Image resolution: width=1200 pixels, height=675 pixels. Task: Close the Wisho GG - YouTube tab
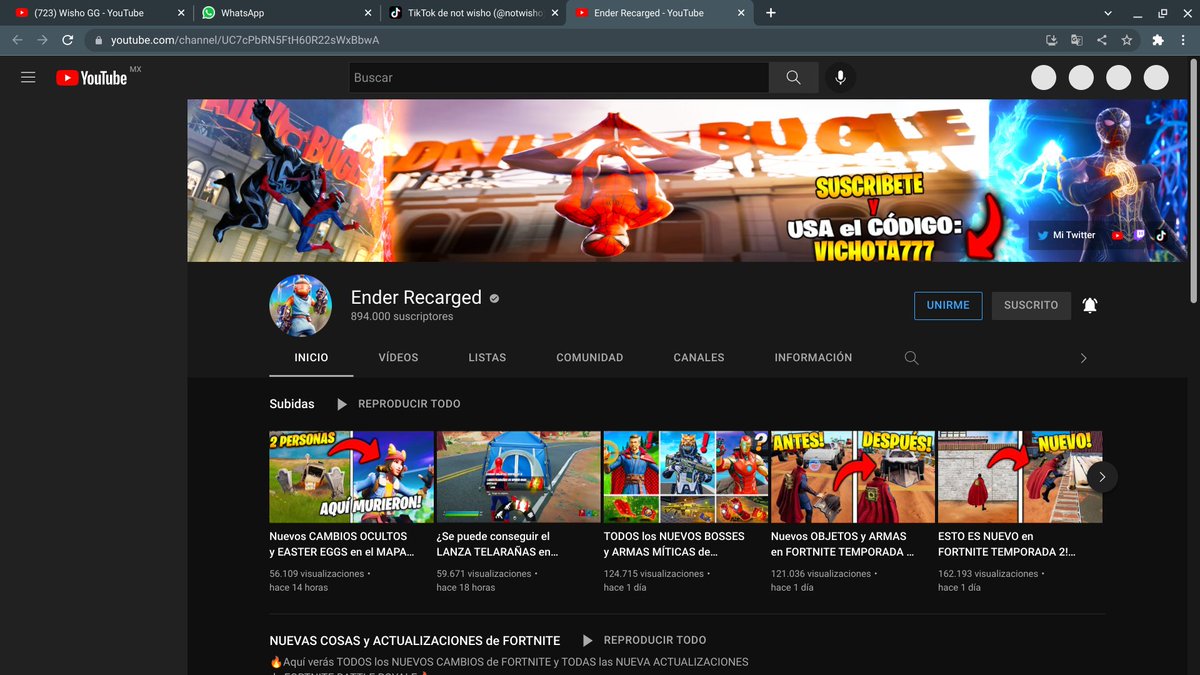click(x=181, y=13)
